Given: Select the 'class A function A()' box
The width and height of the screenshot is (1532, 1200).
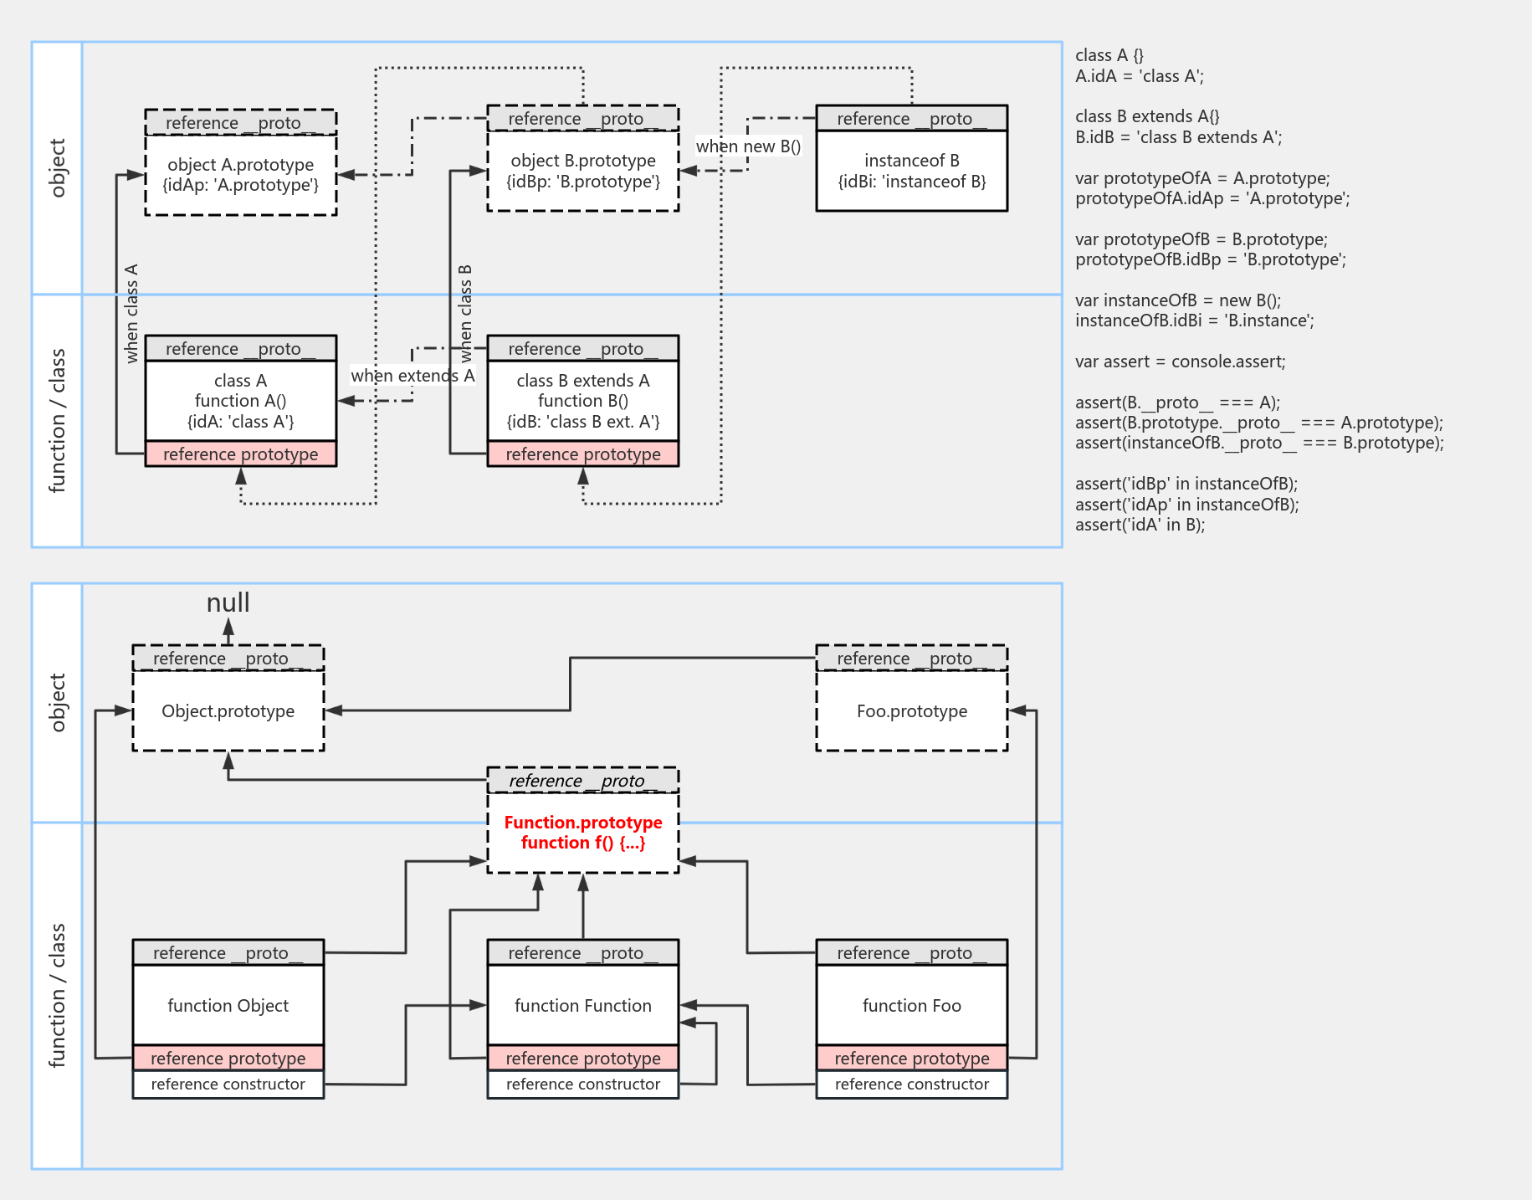Looking at the screenshot, I should tap(240, 401).
